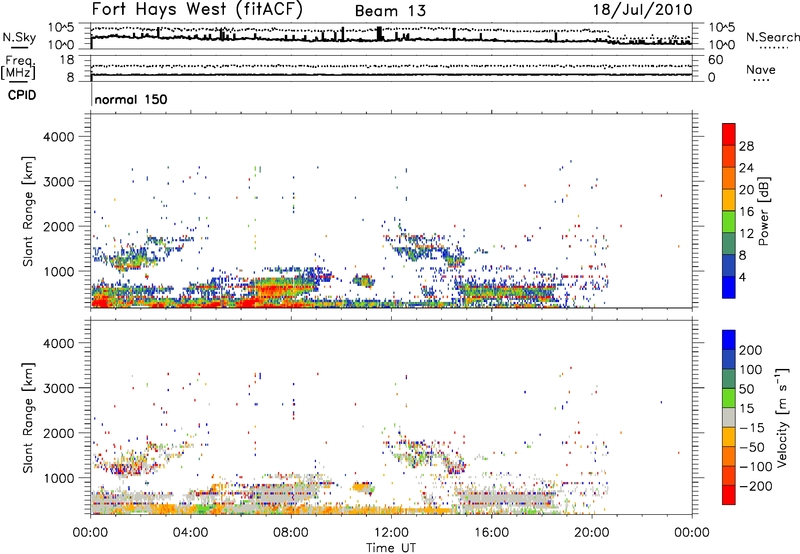This screenshot has width=800, height=554.
Task: Click the "12:00" time tick label
Action: tap(391, 533)
